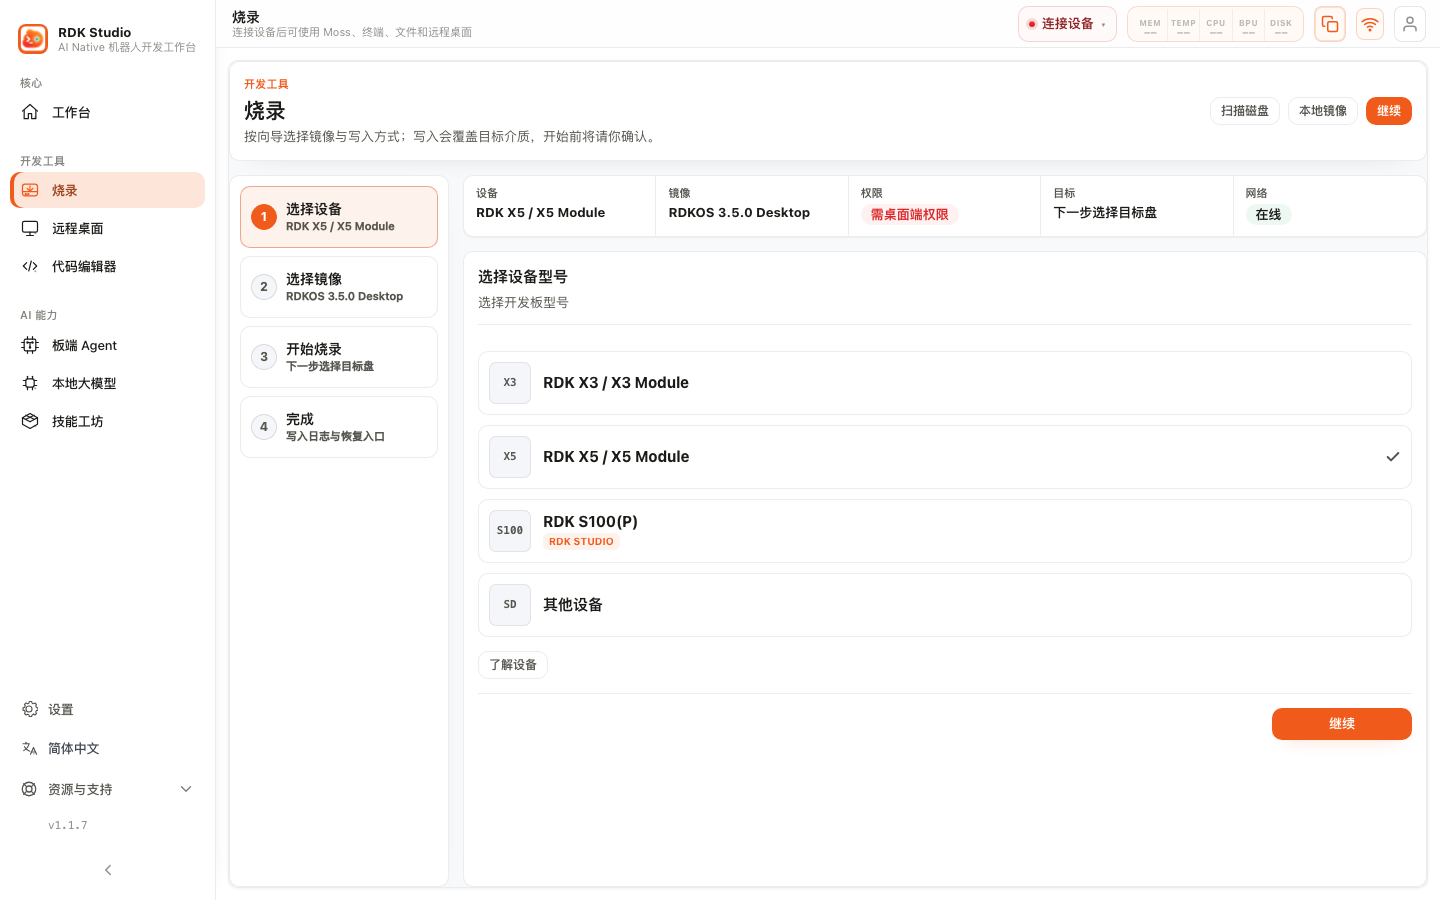Click the S100 board badge icon
The image size is (1440, 900).
510,531
